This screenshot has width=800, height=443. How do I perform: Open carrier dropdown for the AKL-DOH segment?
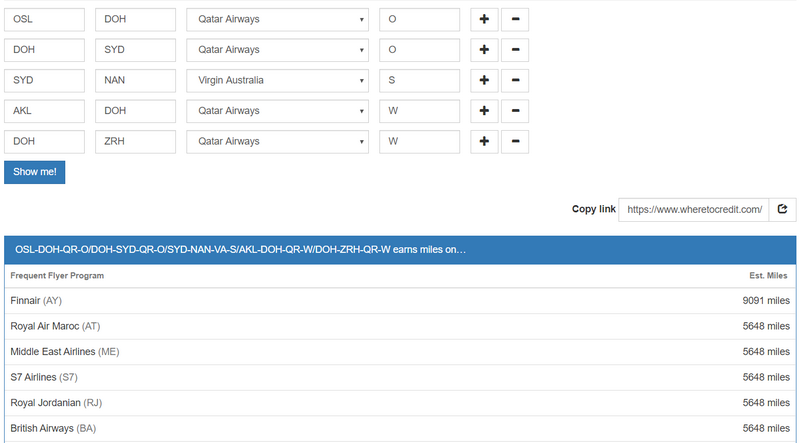(277, 111)
